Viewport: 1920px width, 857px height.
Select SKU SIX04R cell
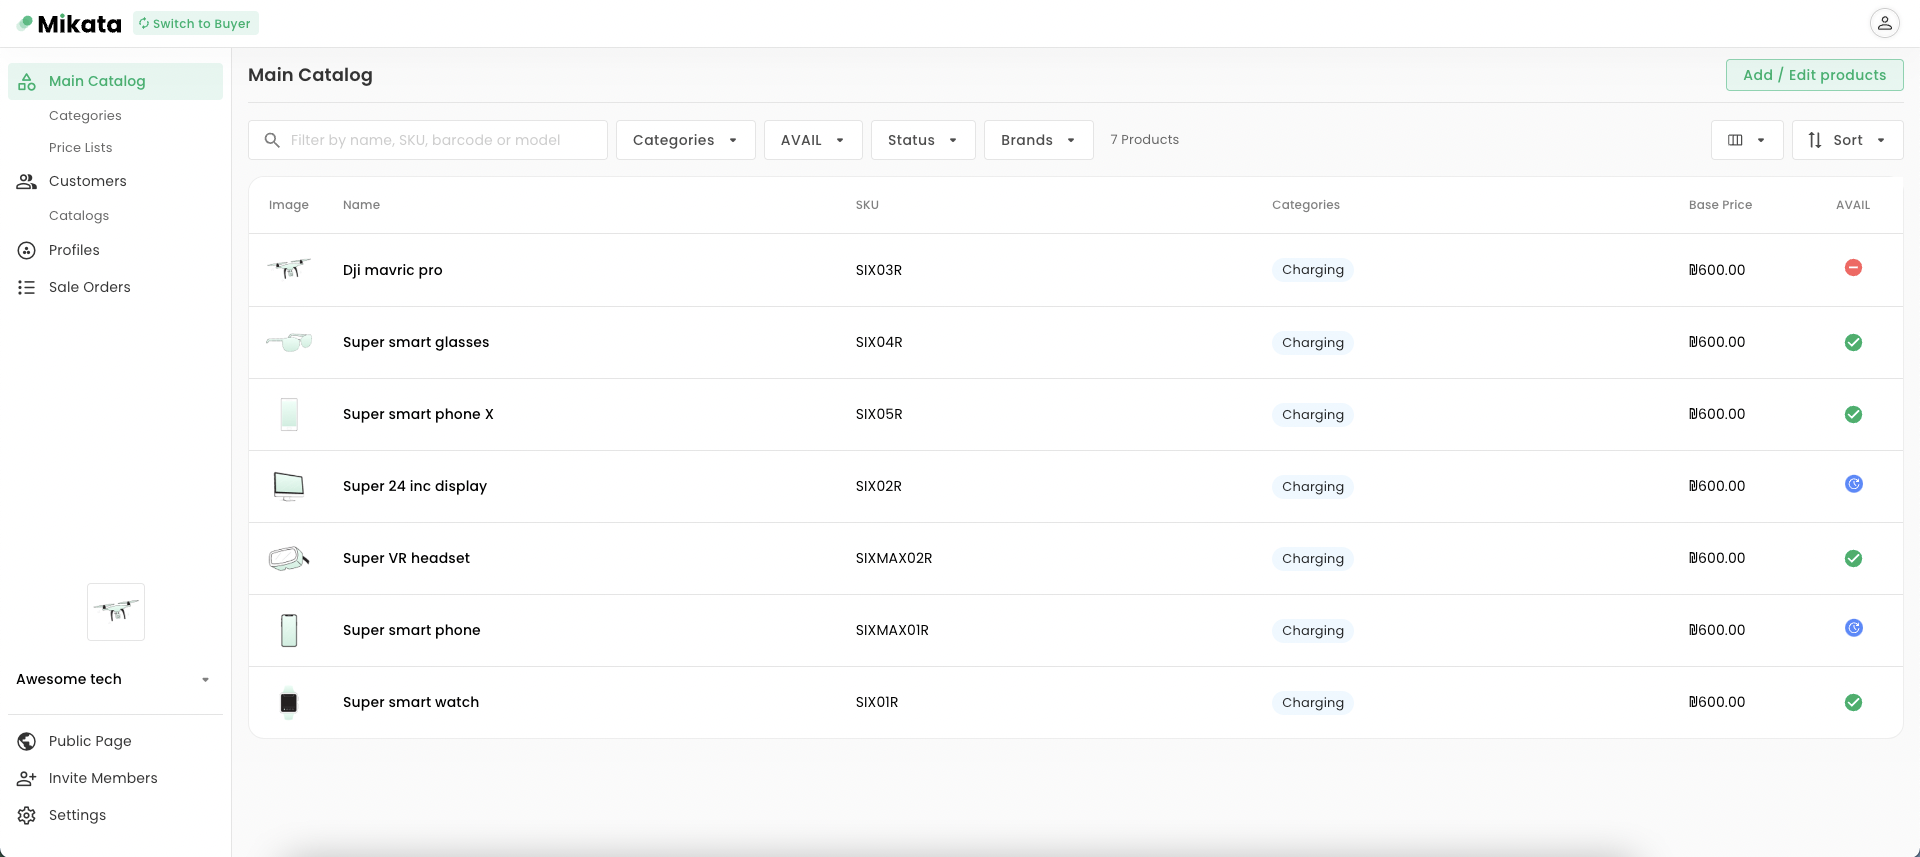(879, 342)
